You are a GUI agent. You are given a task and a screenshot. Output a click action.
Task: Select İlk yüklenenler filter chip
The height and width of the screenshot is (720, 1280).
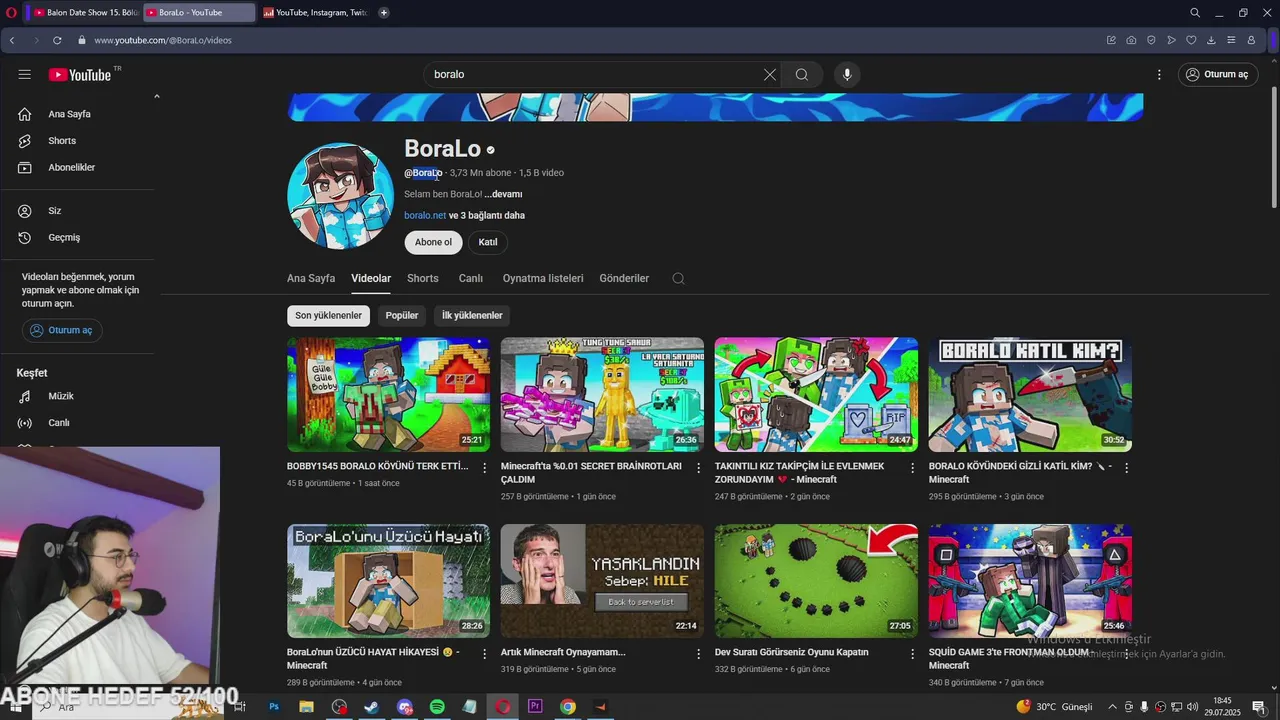(x=472, y=316)
